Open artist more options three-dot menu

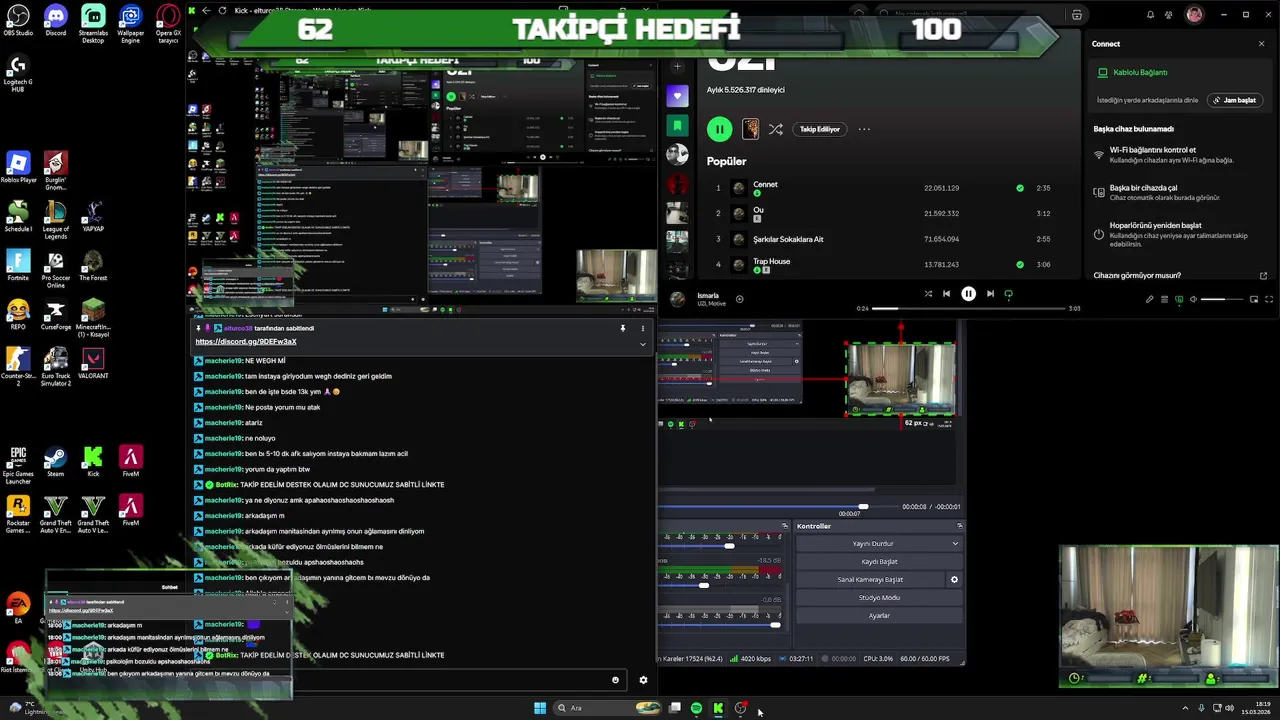(x=864, y=129)
